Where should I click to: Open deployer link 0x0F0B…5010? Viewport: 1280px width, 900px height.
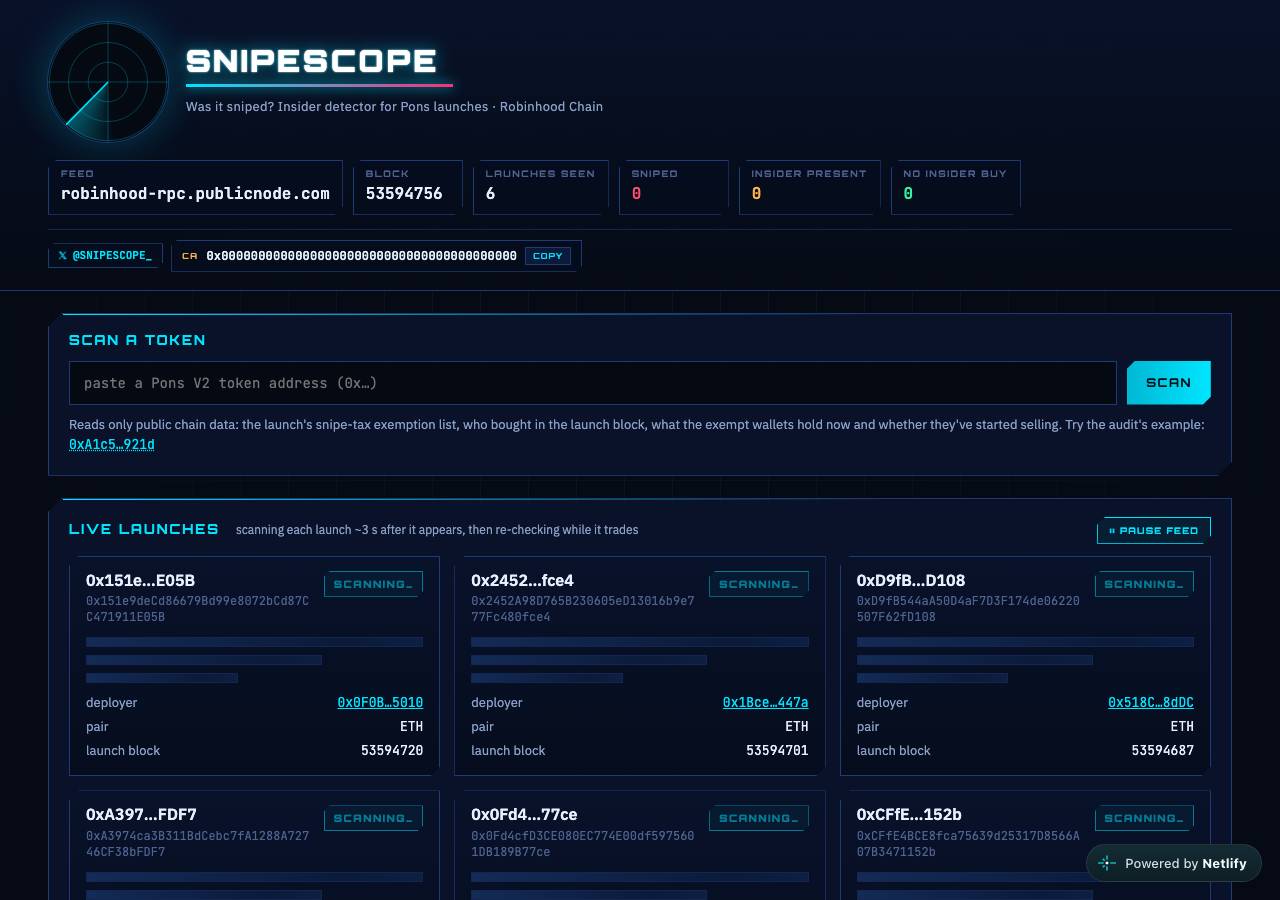[x=380, y=703]
